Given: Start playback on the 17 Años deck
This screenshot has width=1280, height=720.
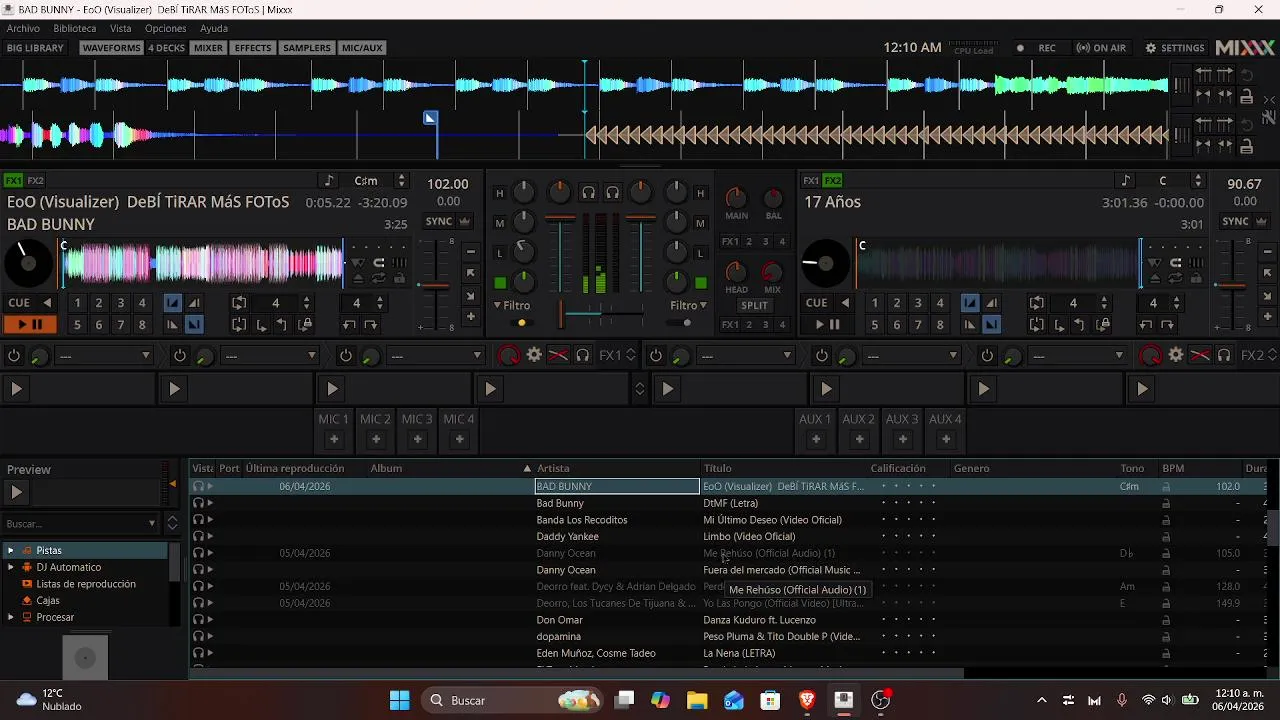Looking at the screenshot, I should 827,324.
